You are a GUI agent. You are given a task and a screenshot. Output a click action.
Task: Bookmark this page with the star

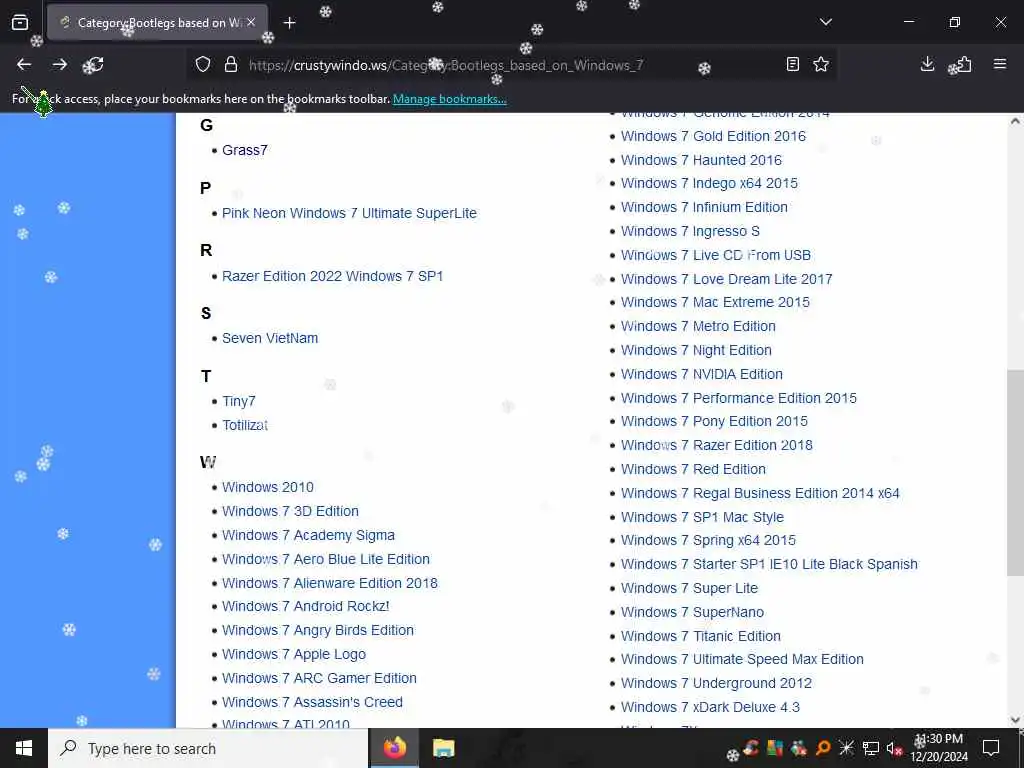(821, 64)
